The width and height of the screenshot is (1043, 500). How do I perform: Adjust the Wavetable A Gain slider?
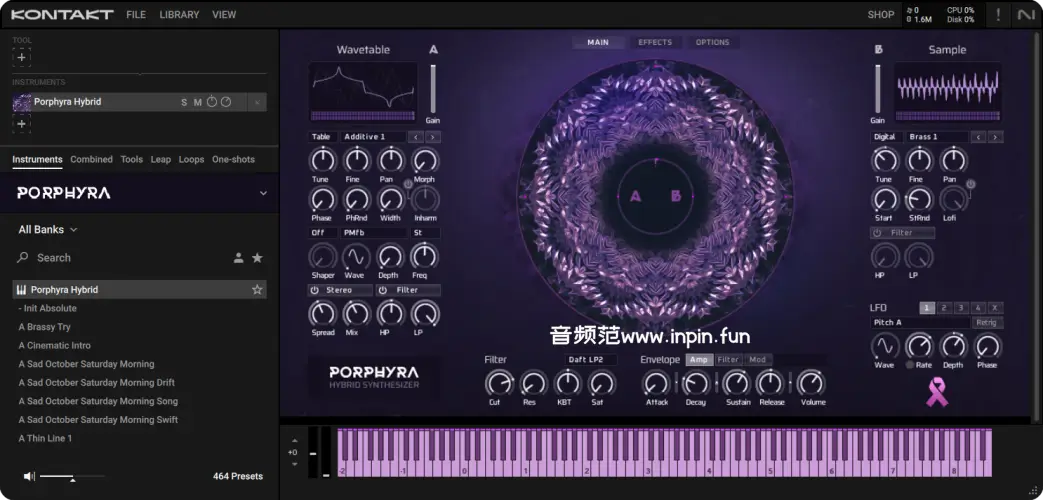coord(433,88)
